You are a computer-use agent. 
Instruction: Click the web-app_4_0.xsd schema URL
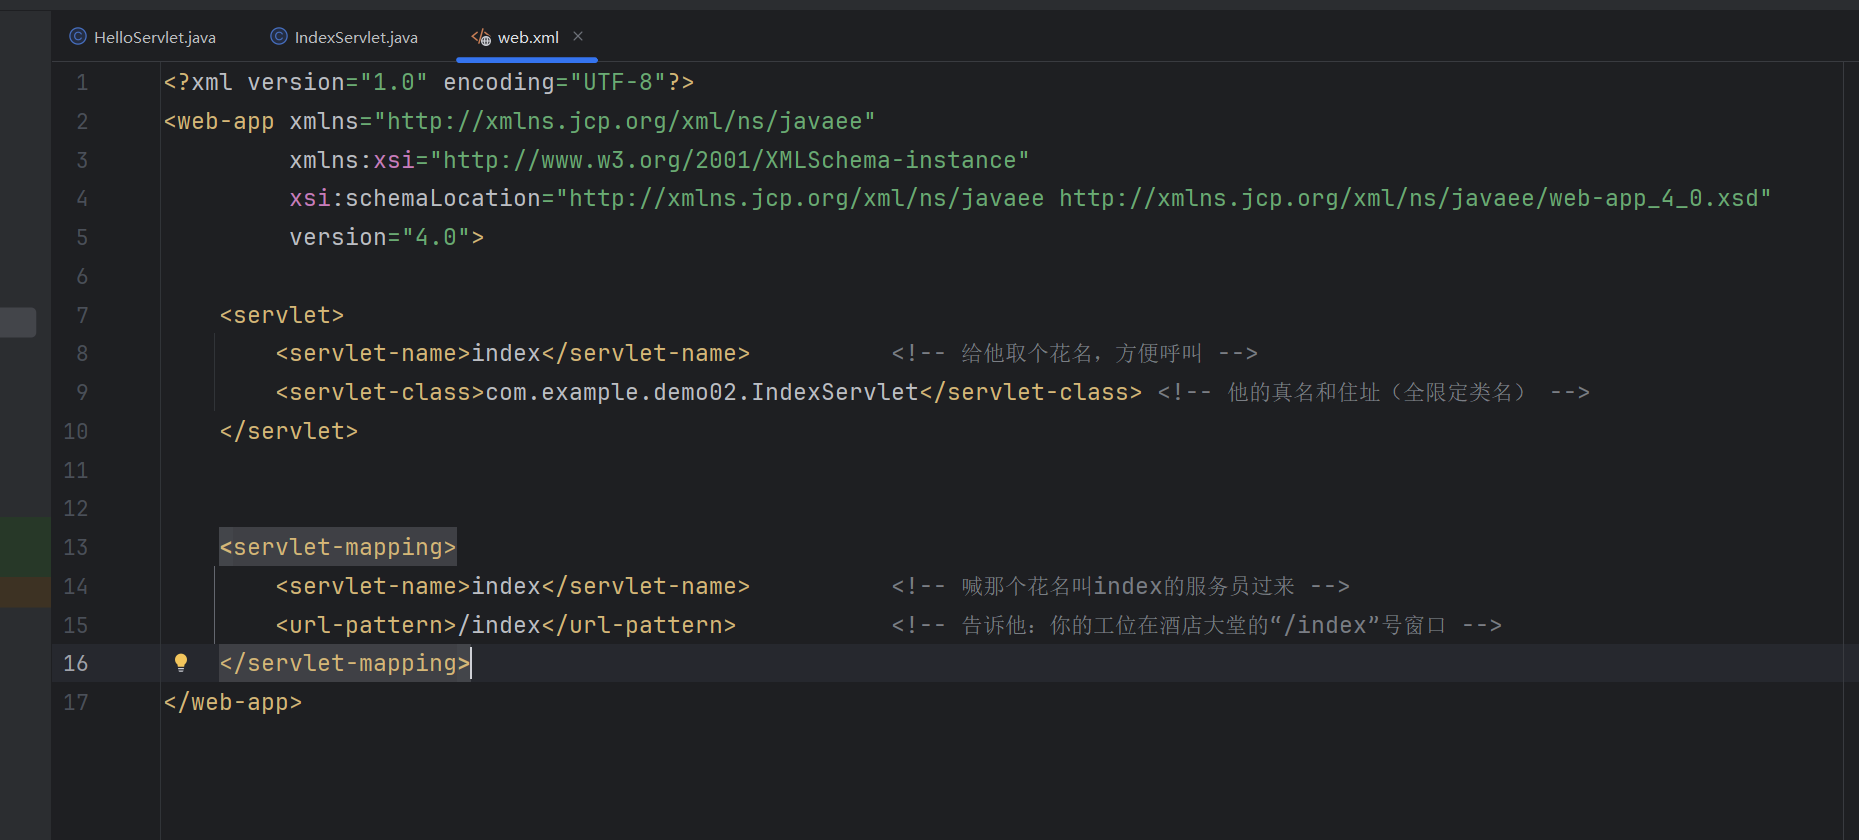point(1409,198)
